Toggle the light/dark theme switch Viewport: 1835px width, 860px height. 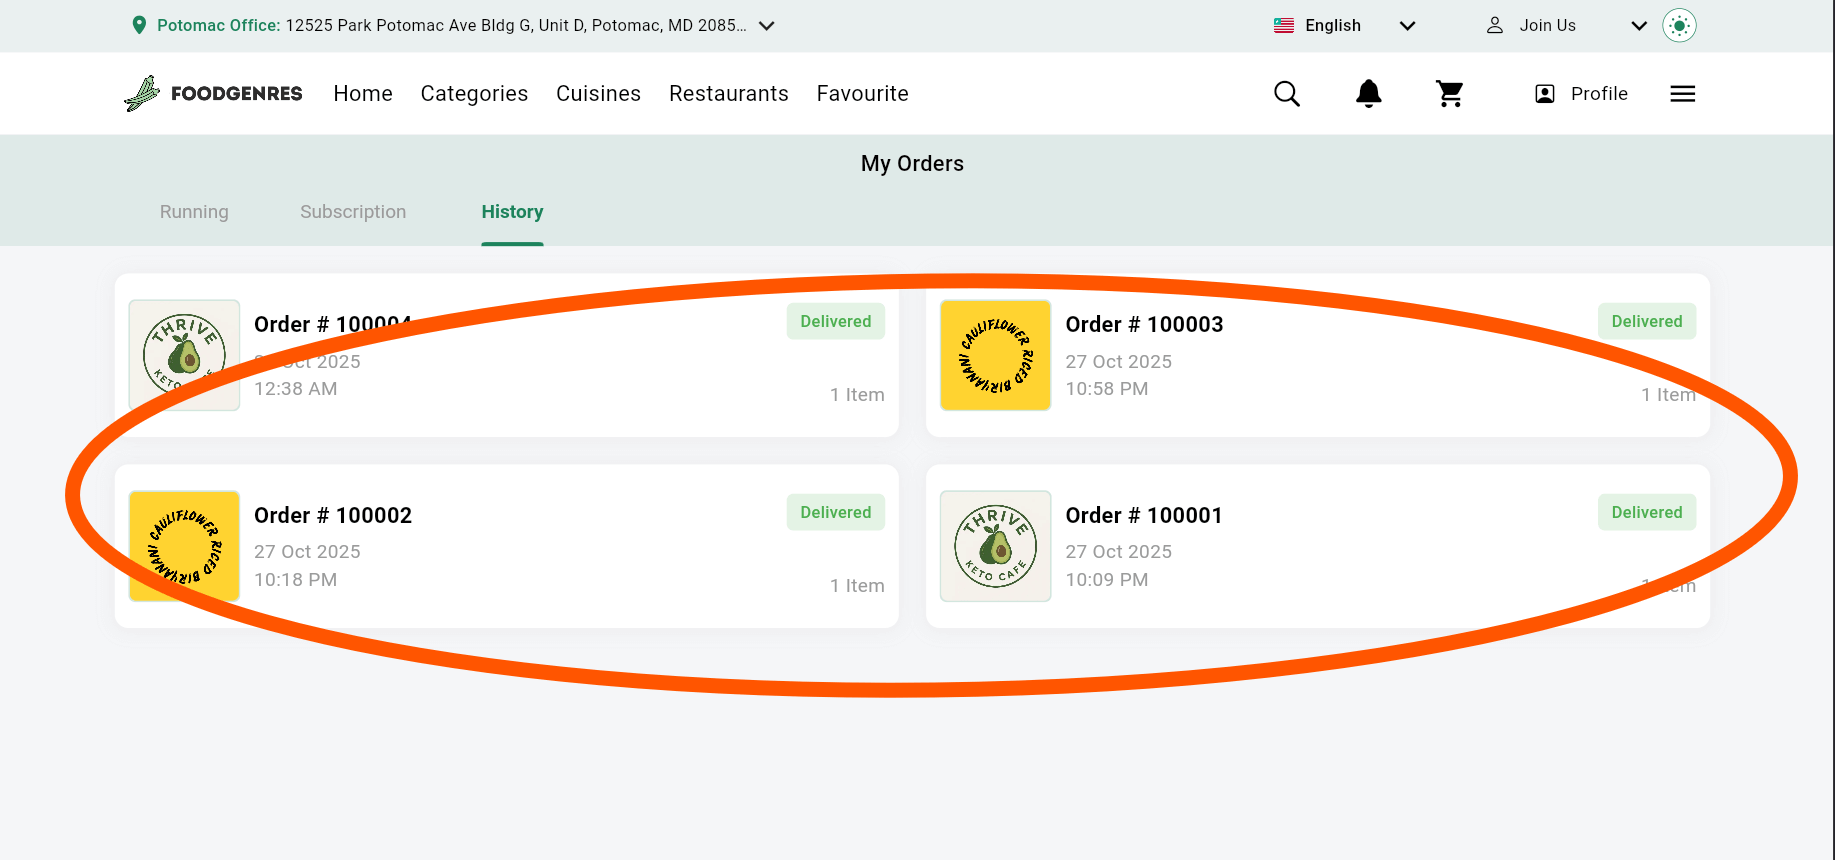[1679, 26]
